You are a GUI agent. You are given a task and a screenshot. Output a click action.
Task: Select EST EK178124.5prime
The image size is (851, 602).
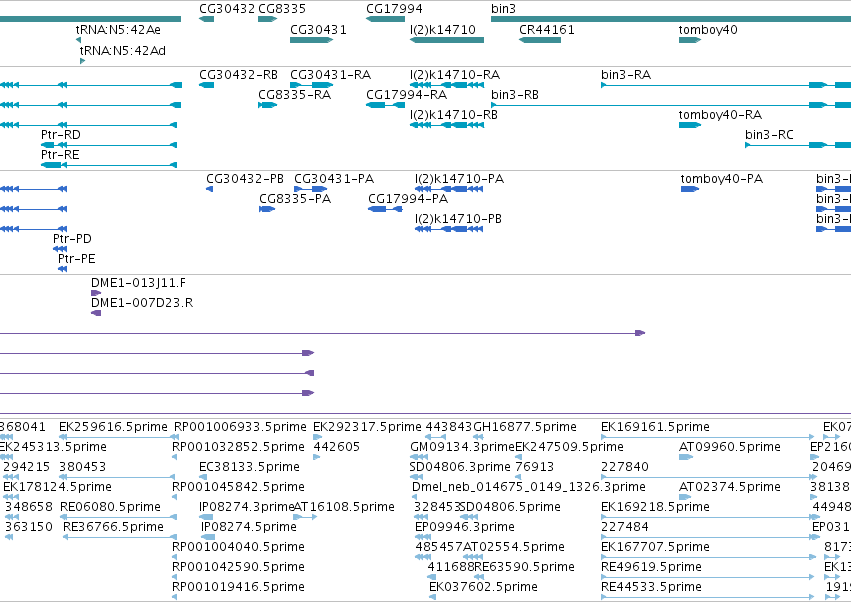[x=11, y=497]
